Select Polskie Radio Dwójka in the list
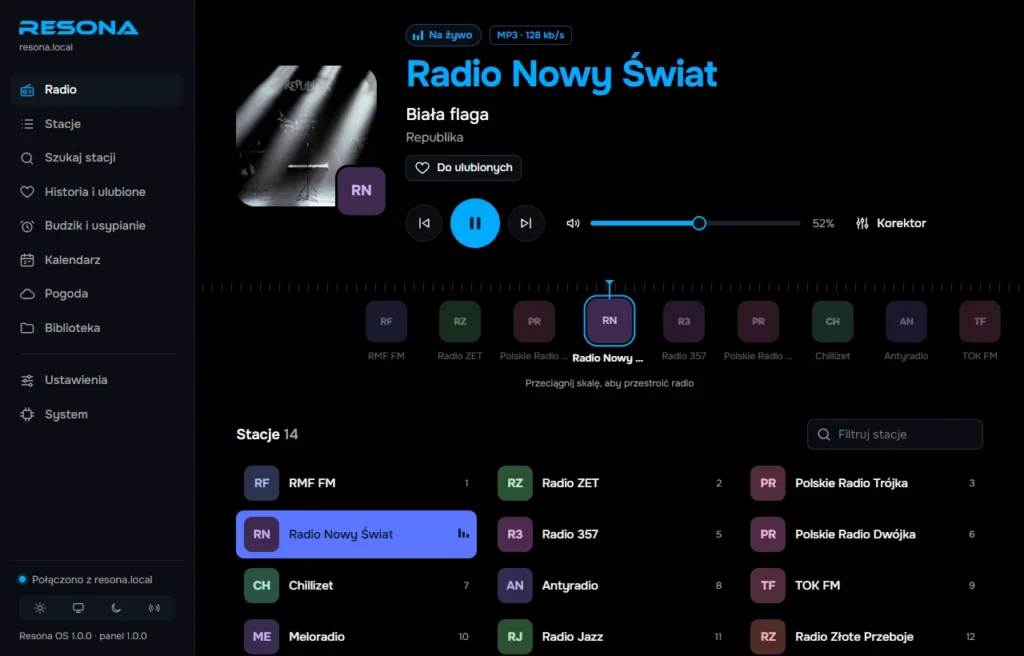This screenshot has height=656, width=1024. coord(863,534)
